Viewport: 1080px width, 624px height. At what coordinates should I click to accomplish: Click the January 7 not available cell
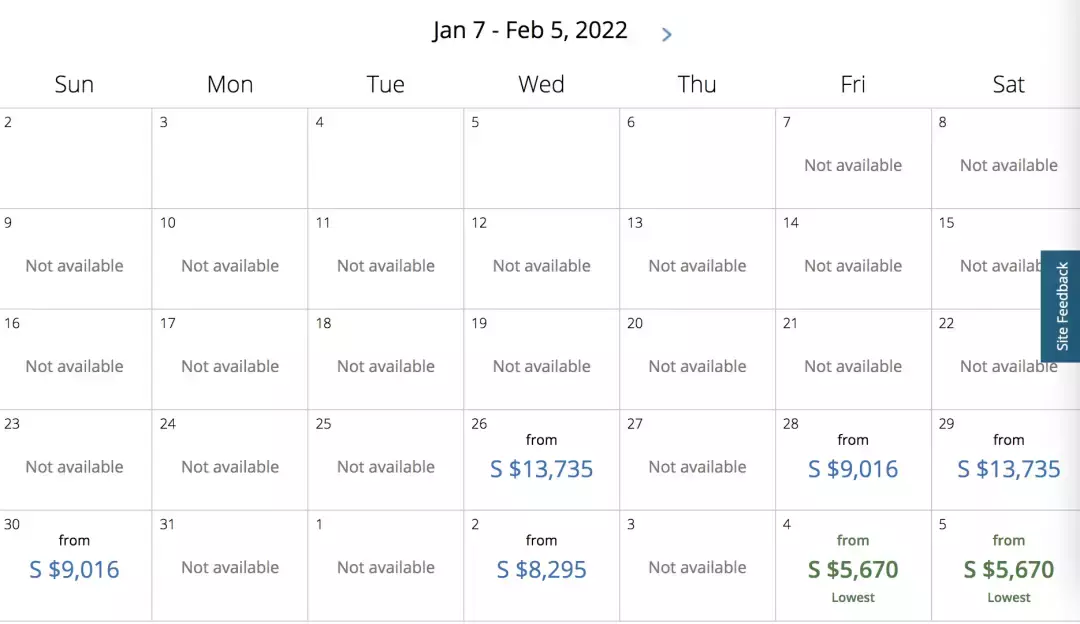pos(853,165)
